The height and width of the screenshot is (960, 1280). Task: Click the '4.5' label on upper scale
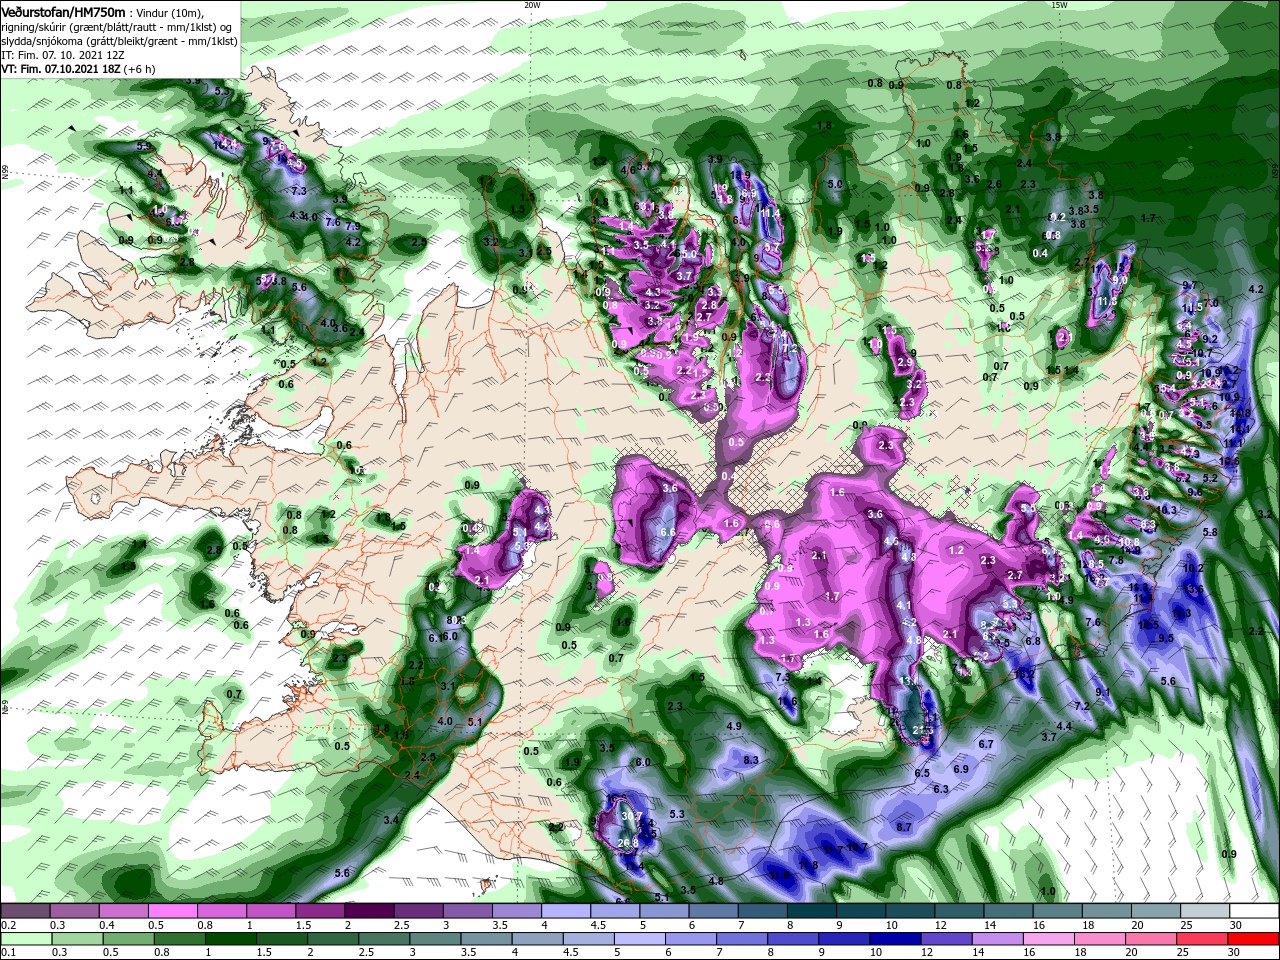point(599,925)
